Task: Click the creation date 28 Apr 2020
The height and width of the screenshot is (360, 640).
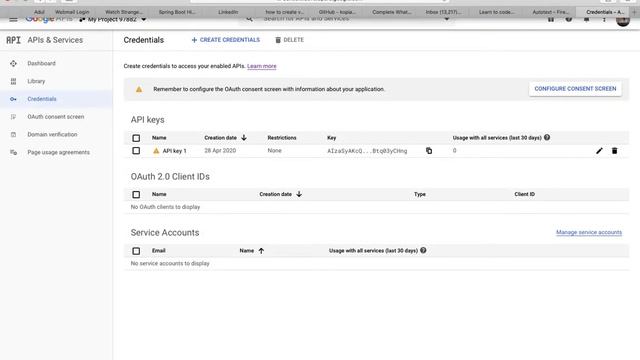Action: [220, 151]
